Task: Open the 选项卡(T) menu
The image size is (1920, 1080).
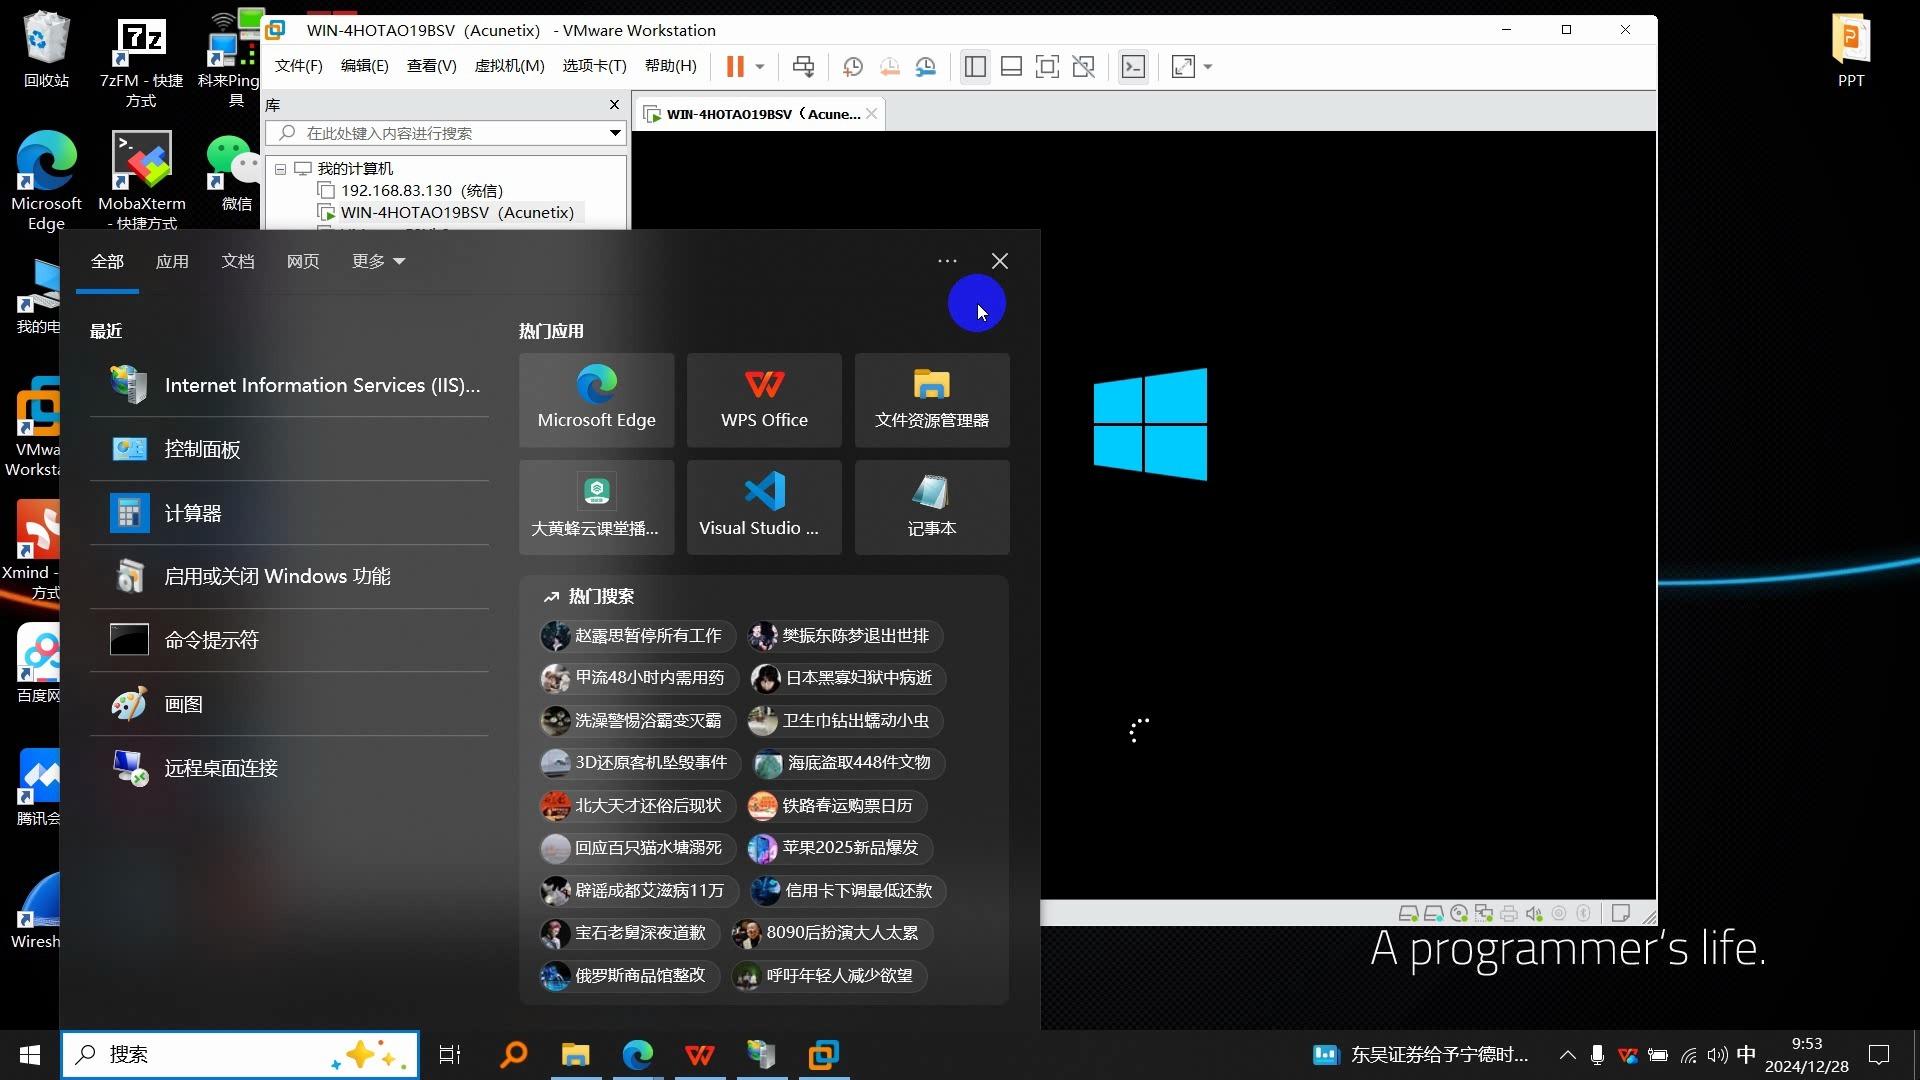Action: click(594, 66)
